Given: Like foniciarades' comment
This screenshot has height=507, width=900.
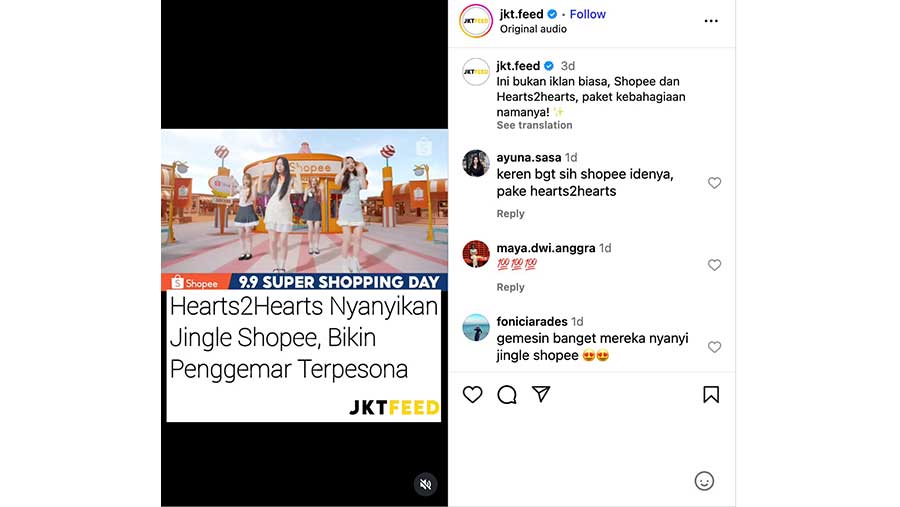Looking at the screenshot, I should point(714,347).
